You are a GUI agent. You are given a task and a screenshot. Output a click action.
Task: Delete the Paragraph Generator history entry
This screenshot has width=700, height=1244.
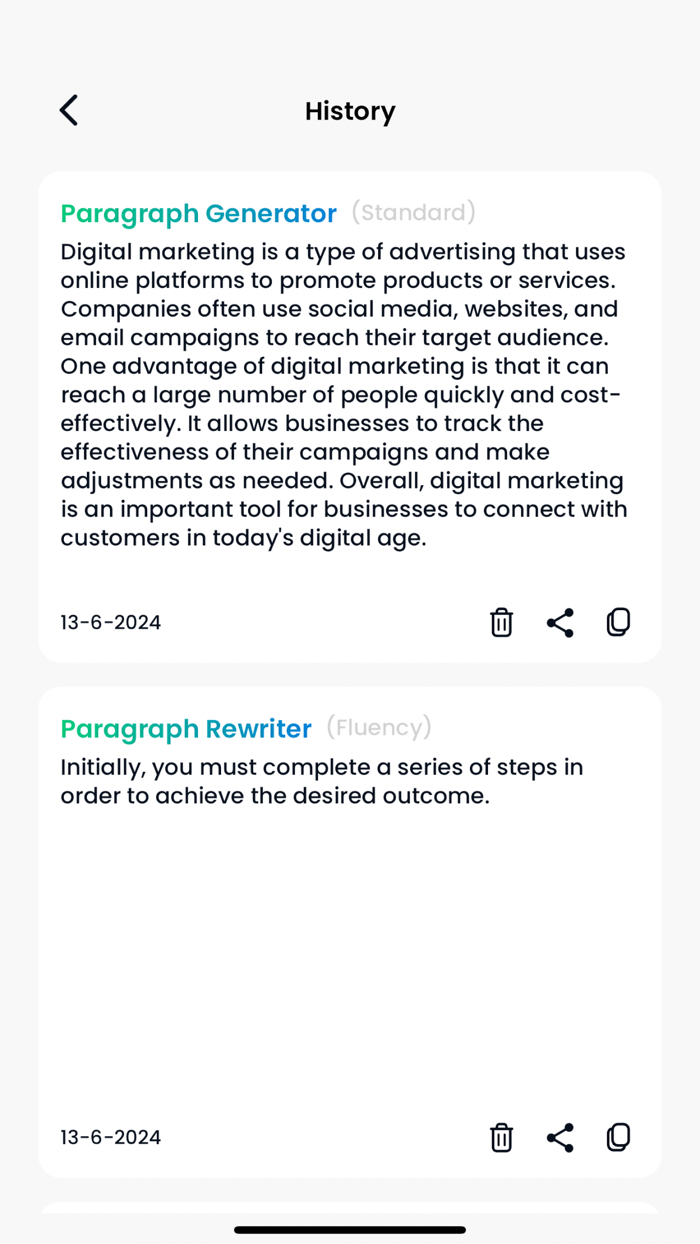coord(501,622)
